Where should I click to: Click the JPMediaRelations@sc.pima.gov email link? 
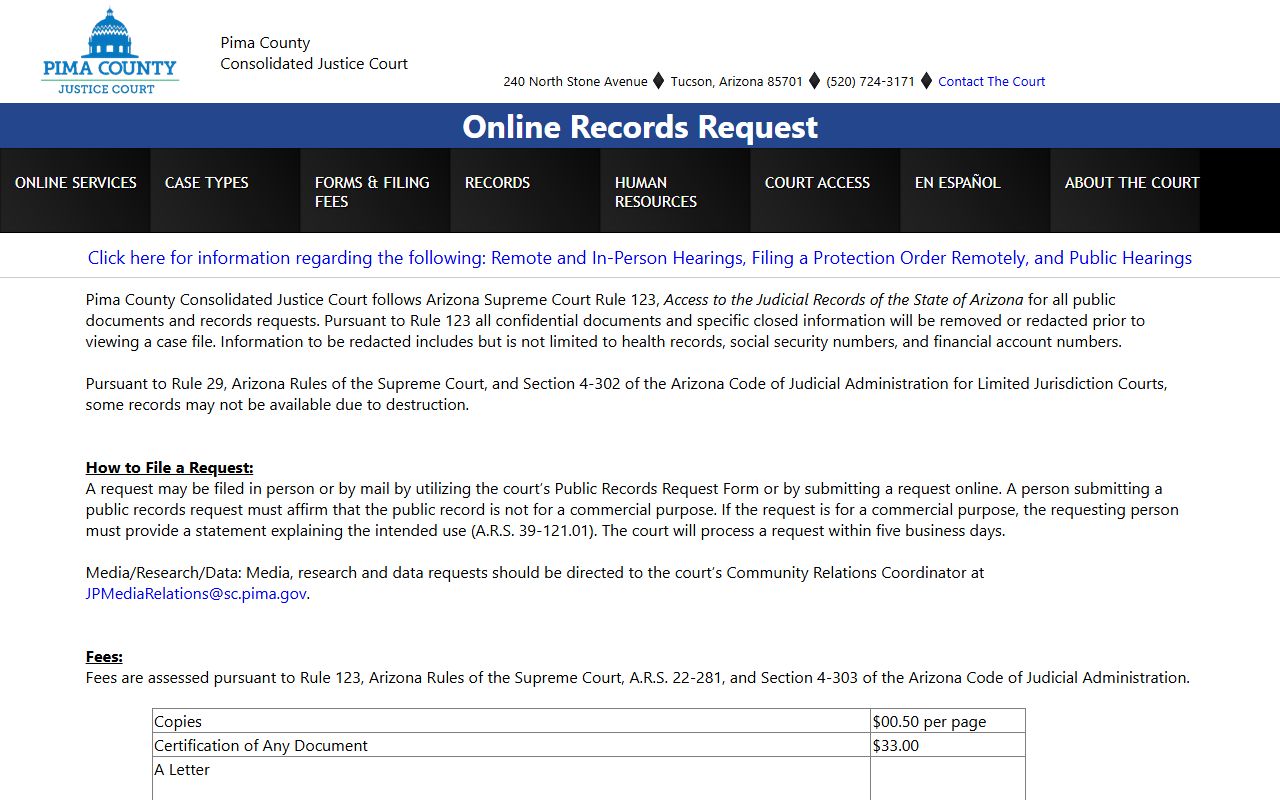tap(196, 594)
